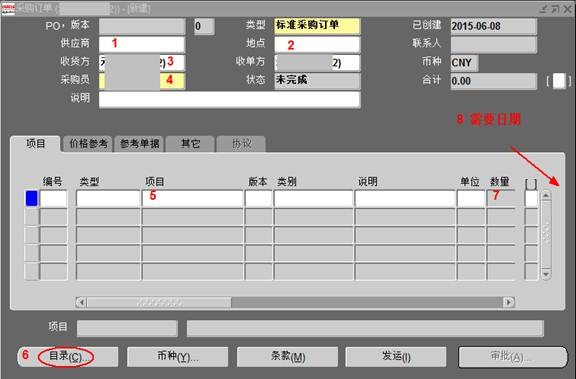Click the 审批(A)... approve button

coord(513,357)
